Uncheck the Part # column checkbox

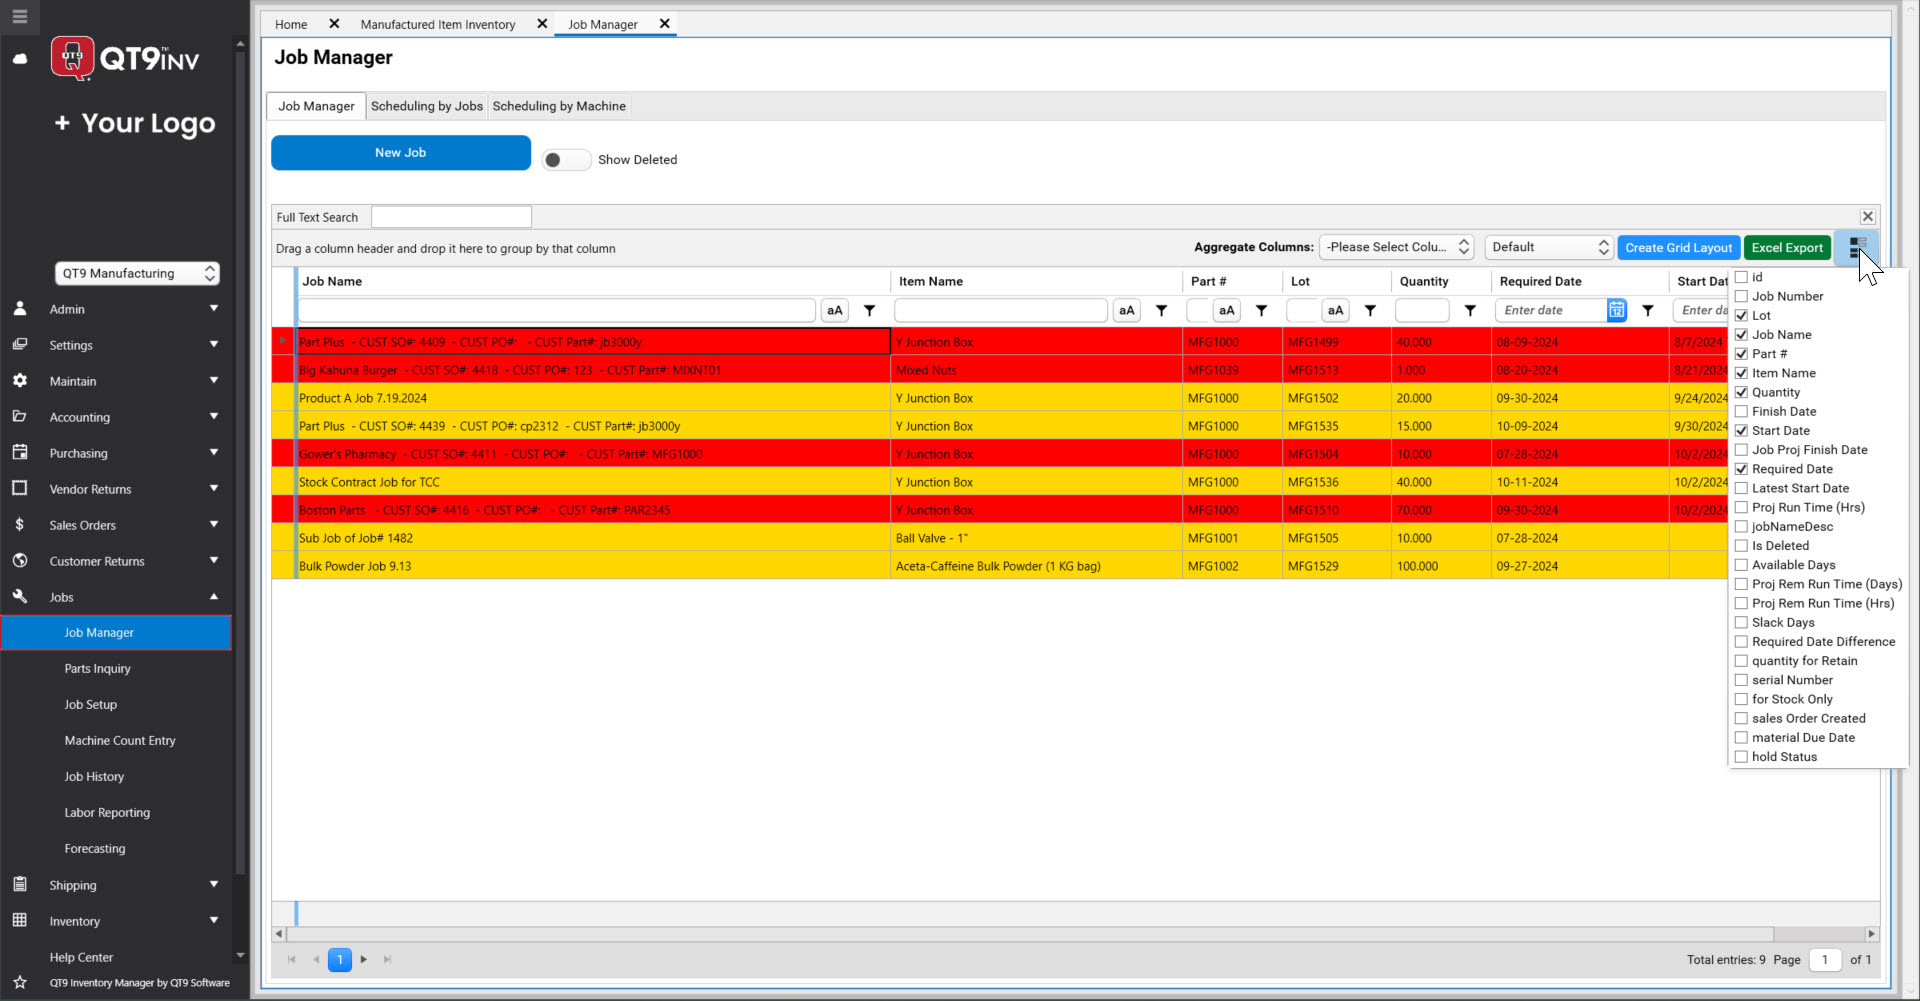pos(1742,353)
